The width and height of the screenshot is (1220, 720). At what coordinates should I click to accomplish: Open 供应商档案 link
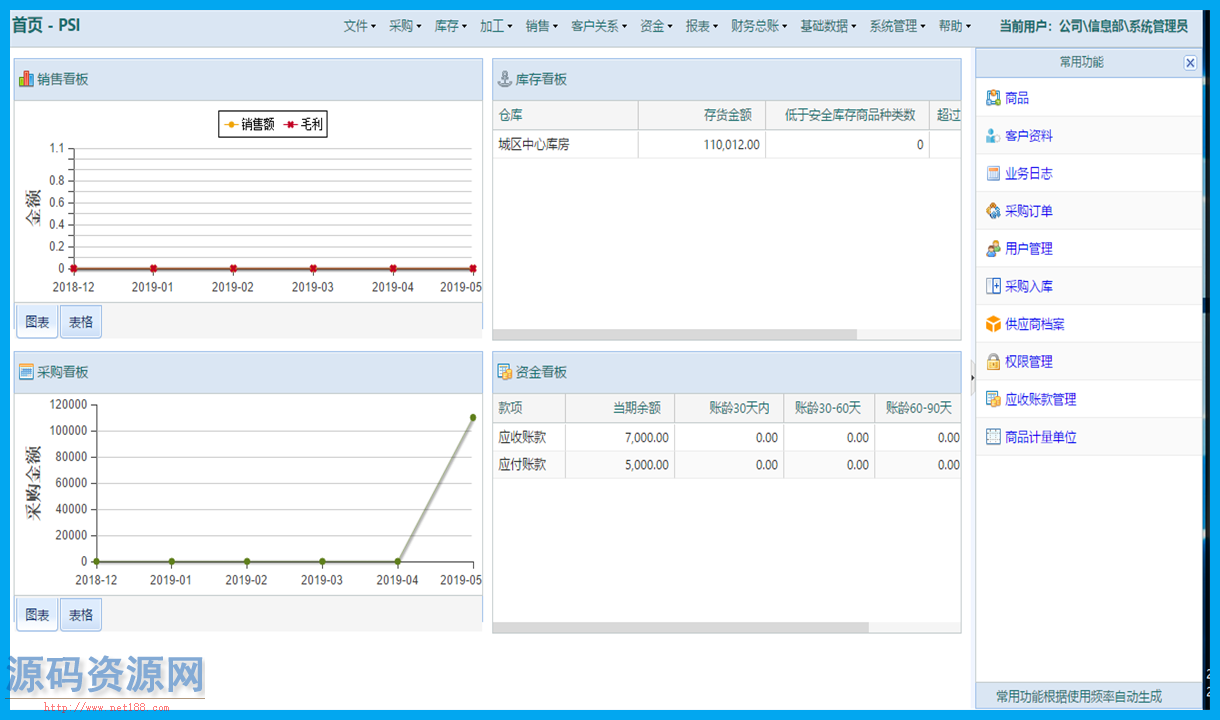(1035, 324)
